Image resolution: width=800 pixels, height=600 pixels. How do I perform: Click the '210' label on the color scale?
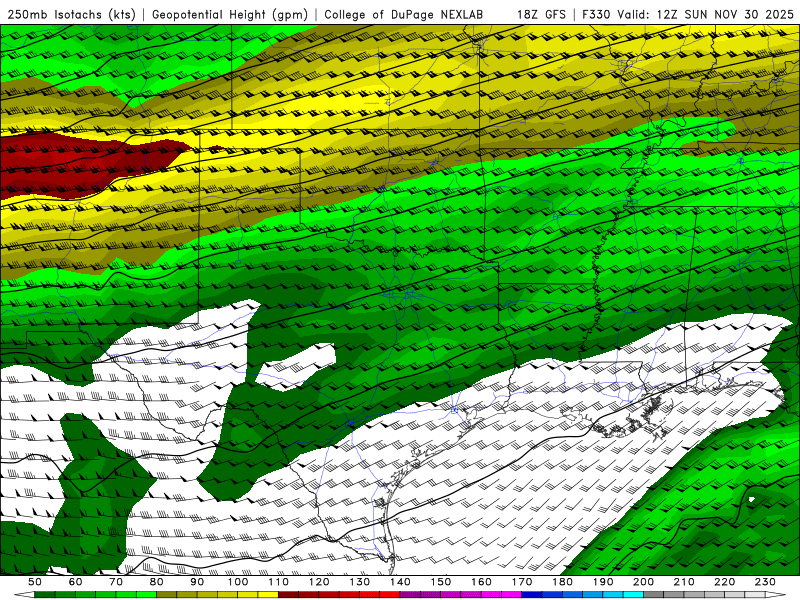click(x=684, y=582)
